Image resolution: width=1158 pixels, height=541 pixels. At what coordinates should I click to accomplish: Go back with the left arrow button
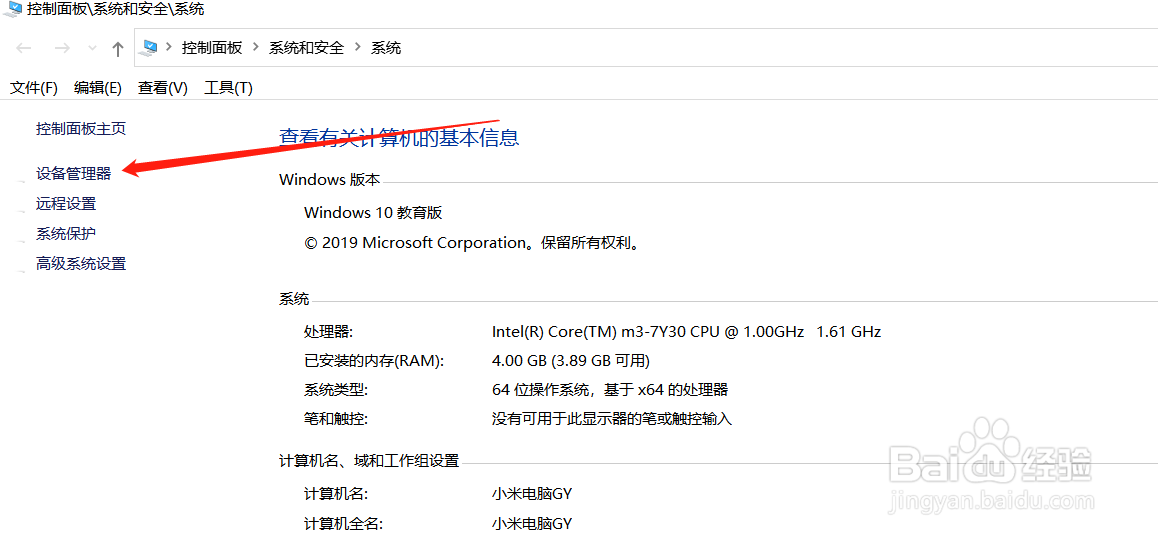point(24,49)
